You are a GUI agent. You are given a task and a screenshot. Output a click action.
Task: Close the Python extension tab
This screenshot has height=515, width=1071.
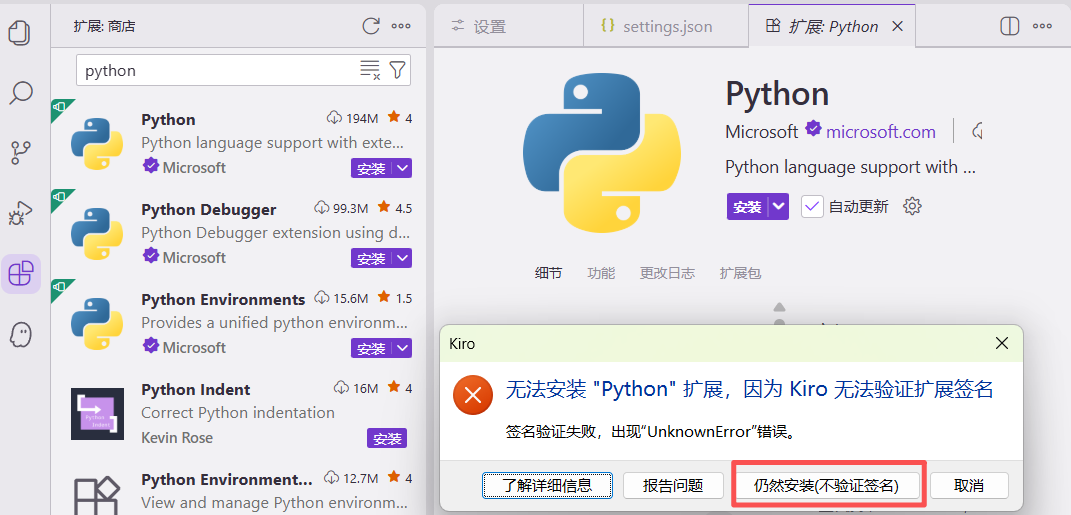[898, 27]
